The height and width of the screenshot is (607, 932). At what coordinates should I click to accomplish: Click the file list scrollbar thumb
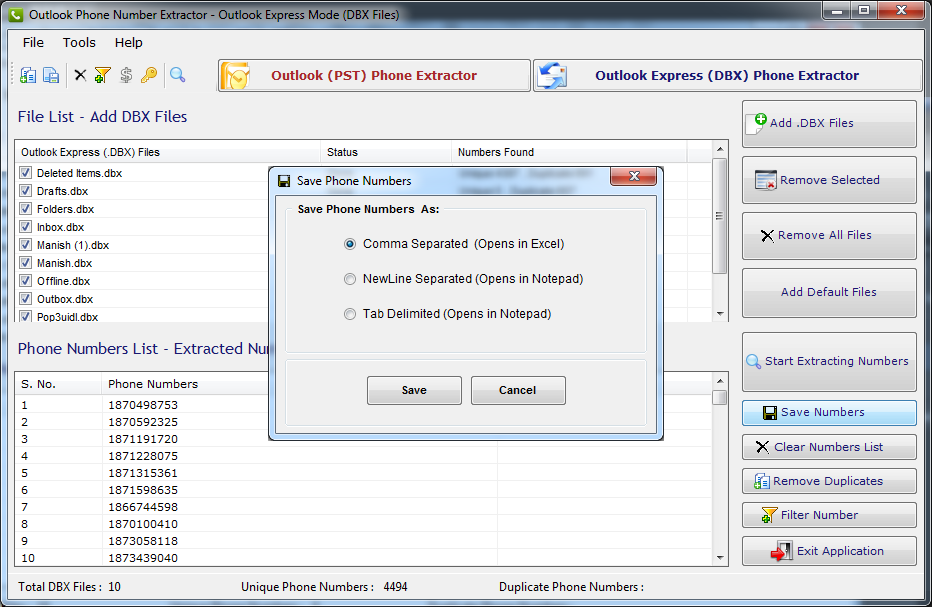pyautogui.click(x=720, y=216)
